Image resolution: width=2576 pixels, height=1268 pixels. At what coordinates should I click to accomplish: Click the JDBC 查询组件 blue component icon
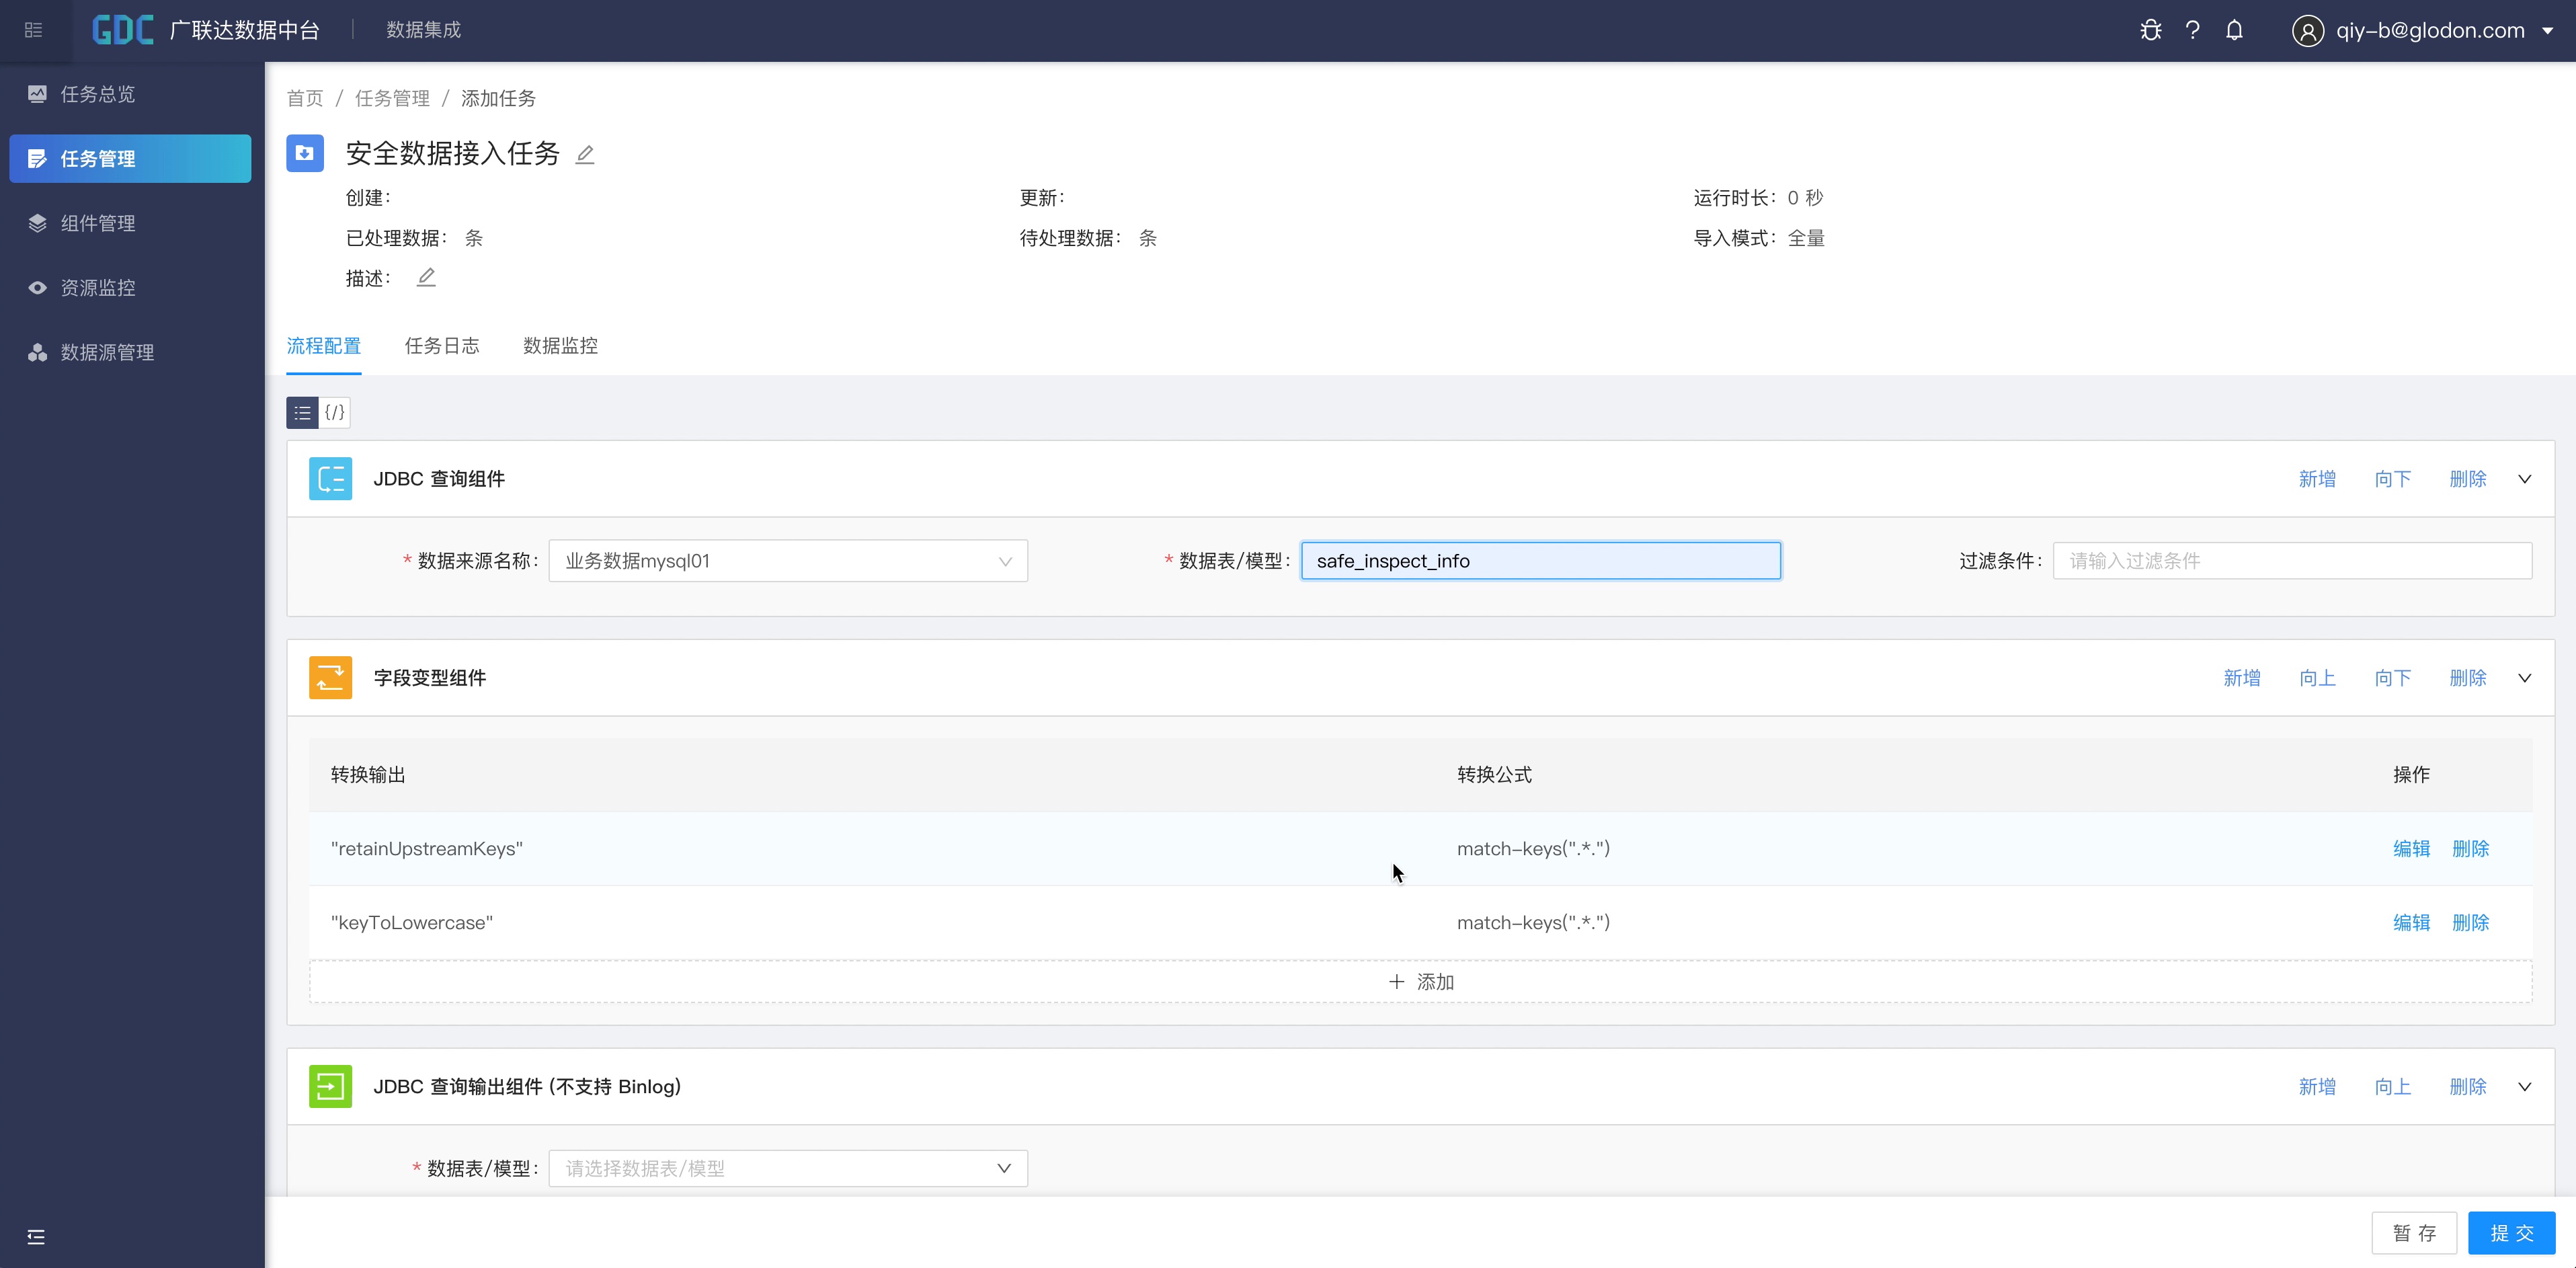coord(330,478)
